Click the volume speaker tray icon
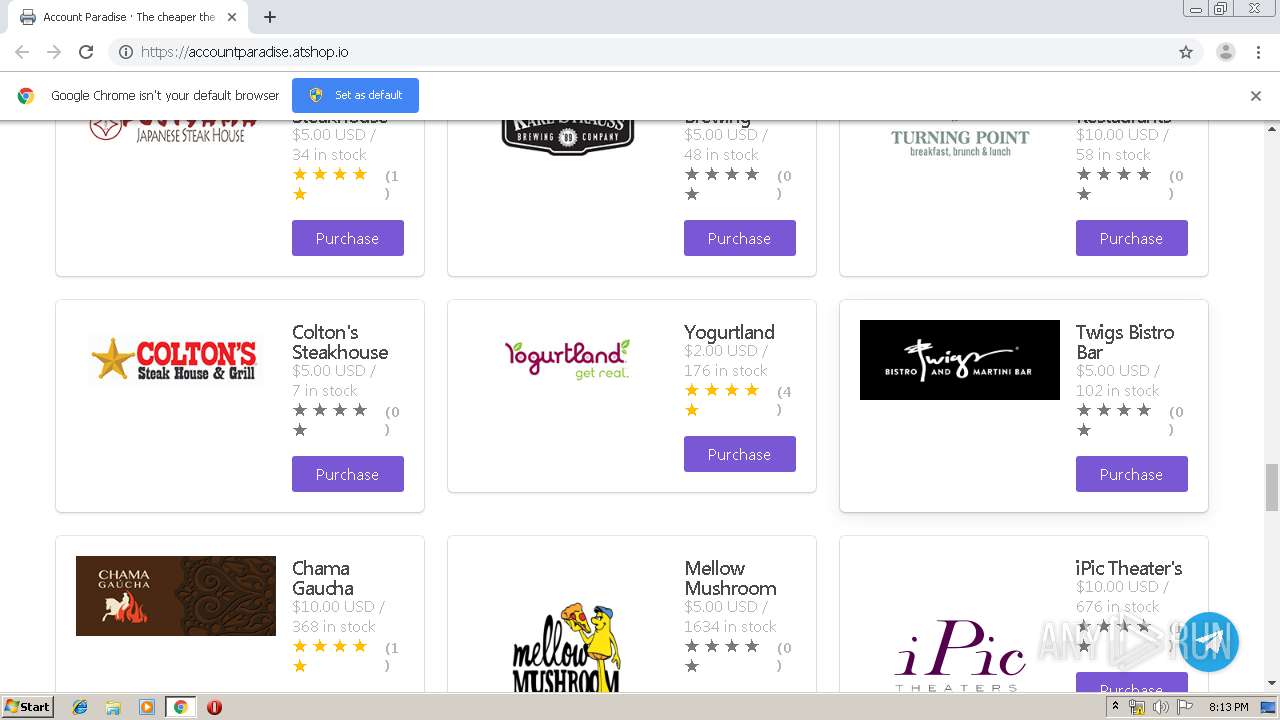This screenshot has height=720, width=1280. [1160, 707]
